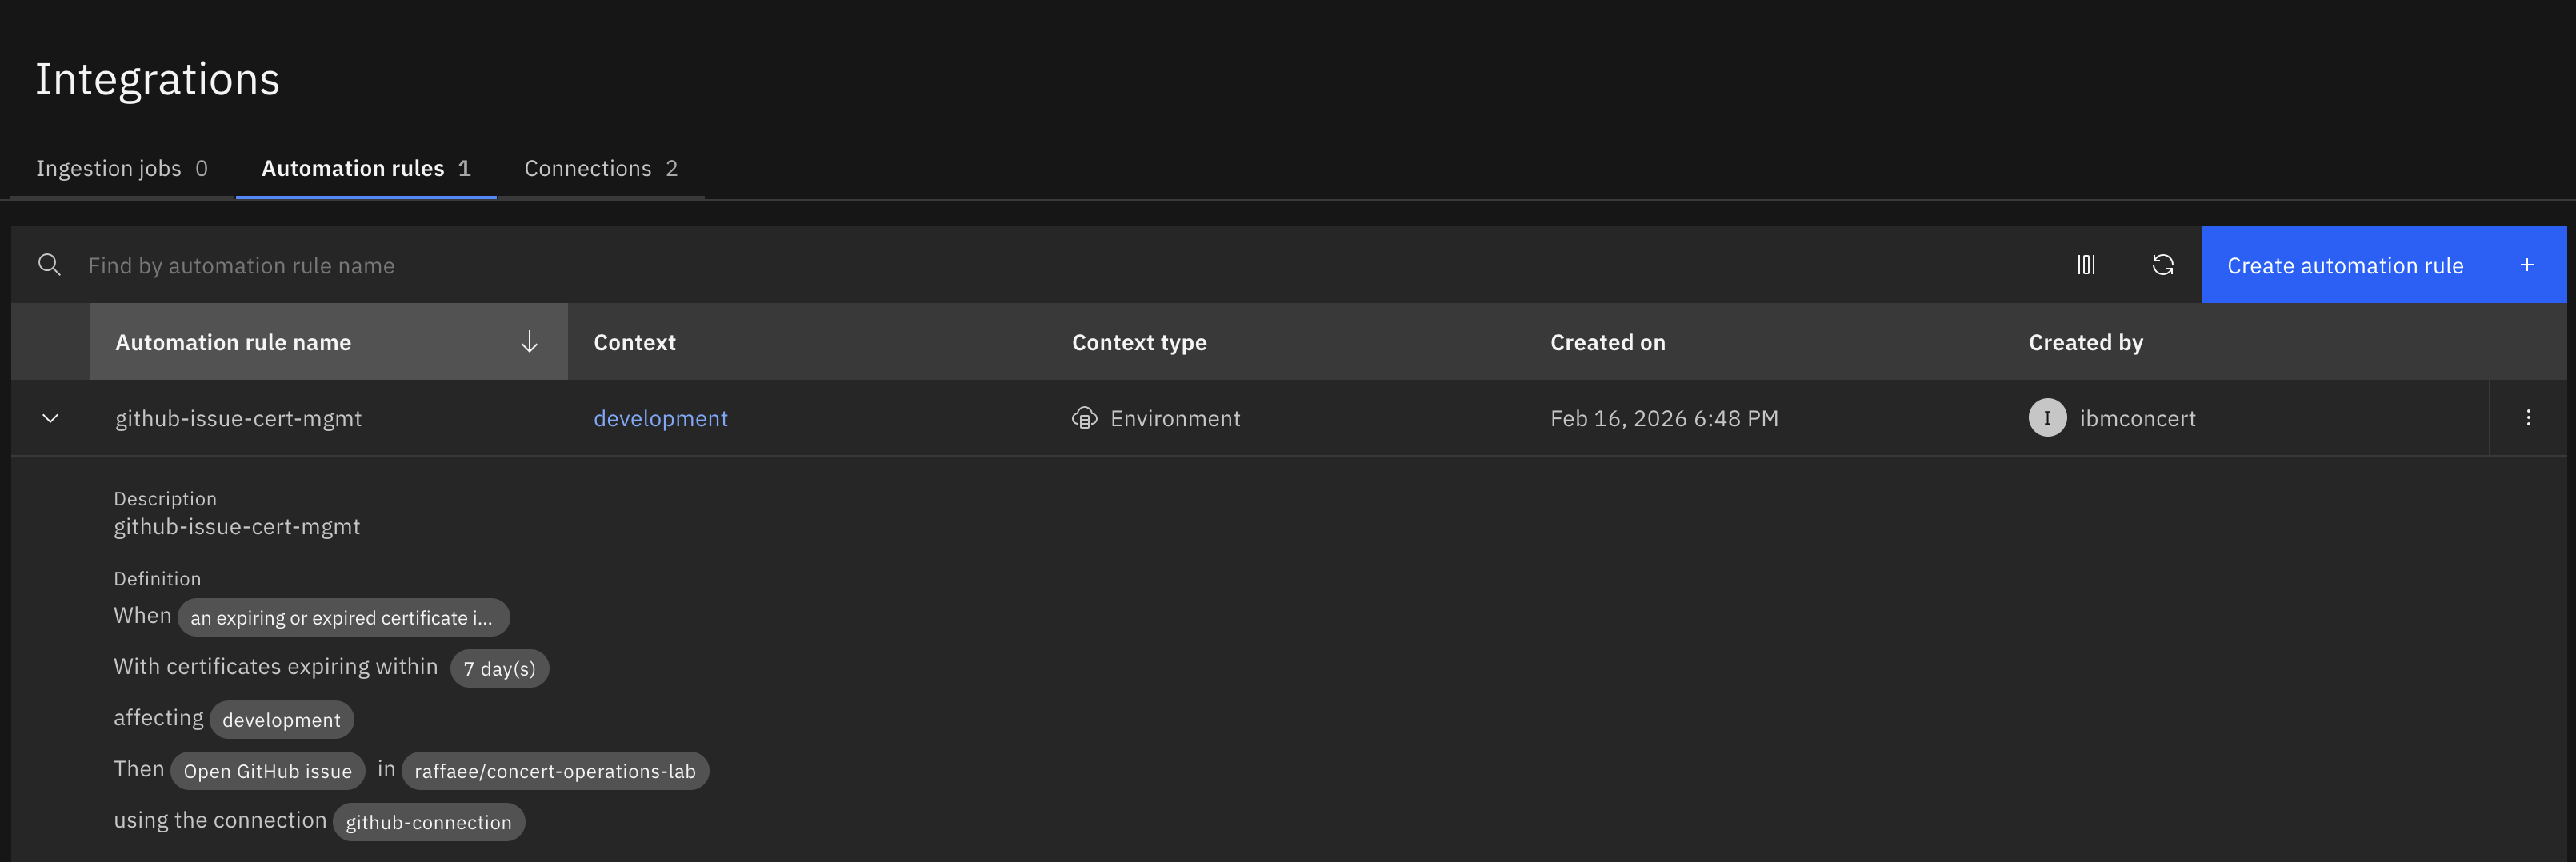Viewport: 2576px width, 862px height.
Task: Switch to the Ingestion jobs tab
Action: pos(122,168)
